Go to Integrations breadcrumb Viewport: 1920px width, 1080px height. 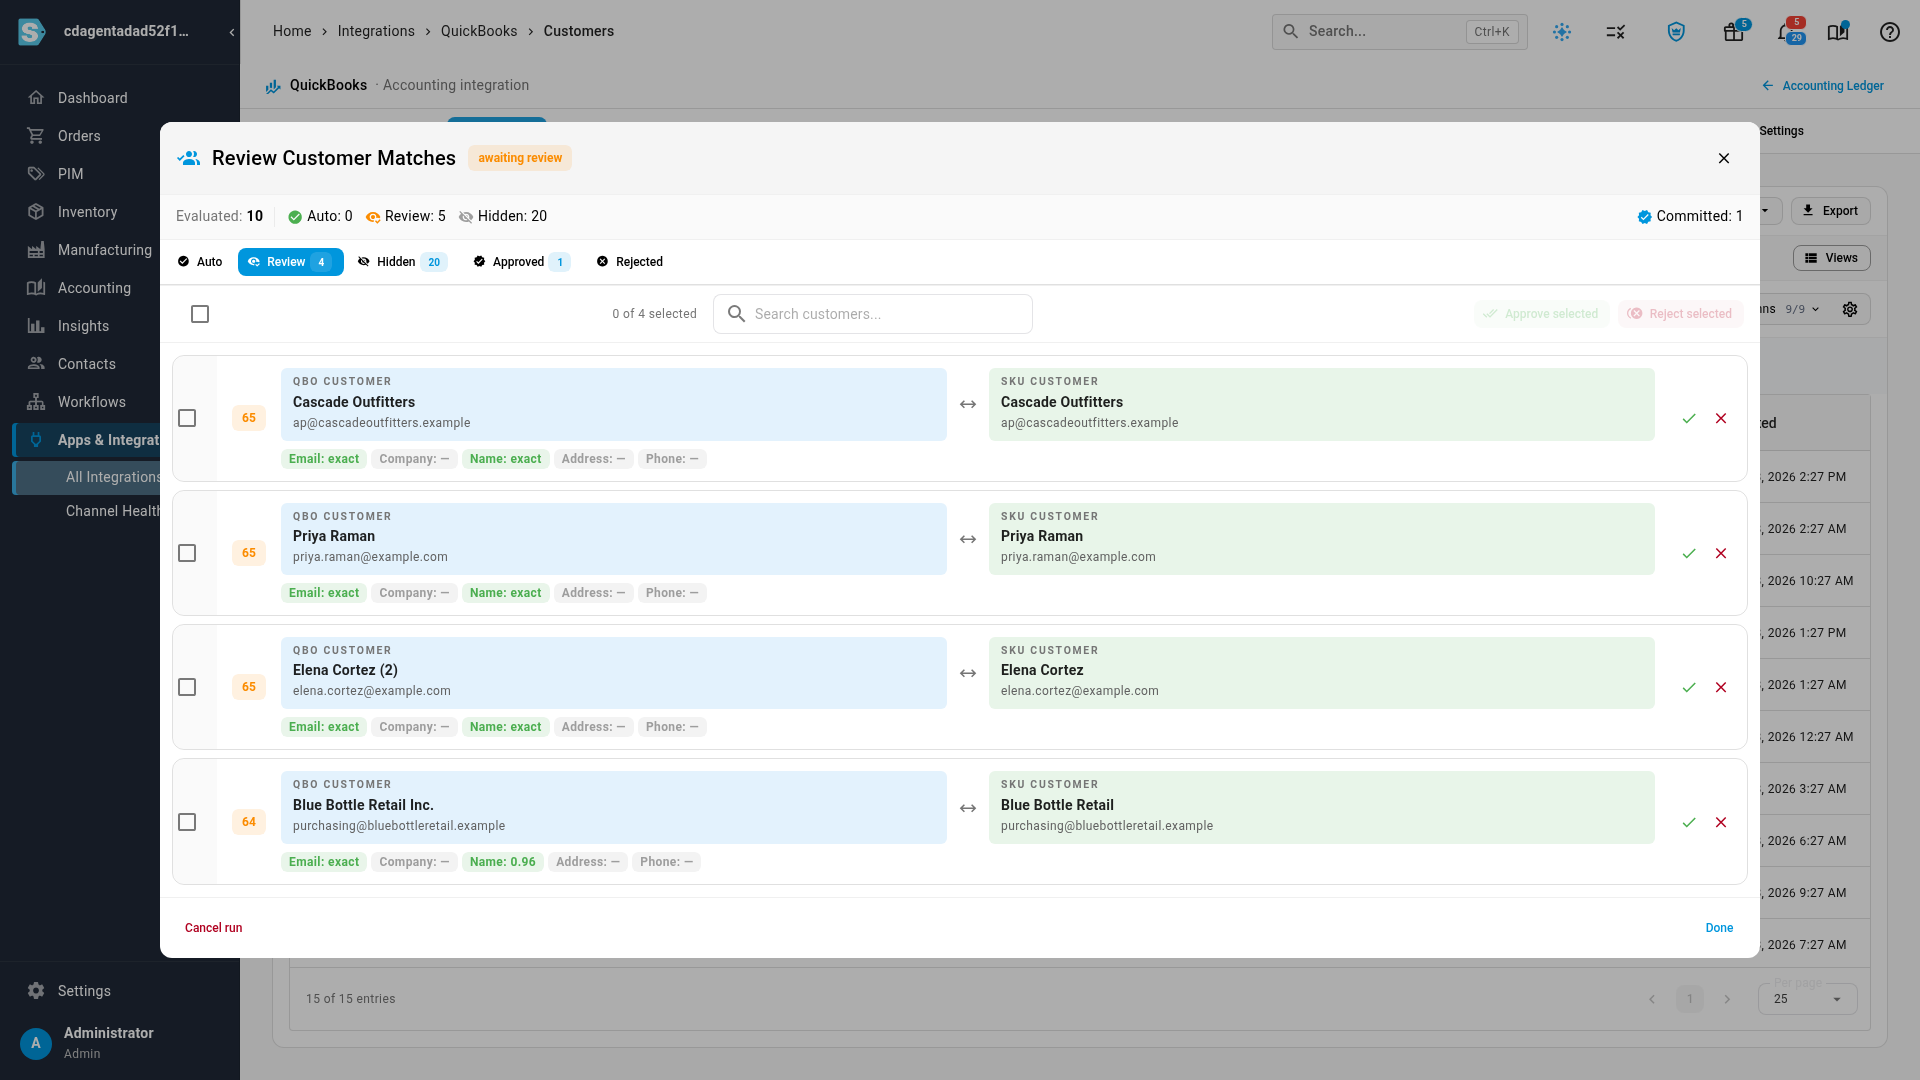[x=376, y=31]
